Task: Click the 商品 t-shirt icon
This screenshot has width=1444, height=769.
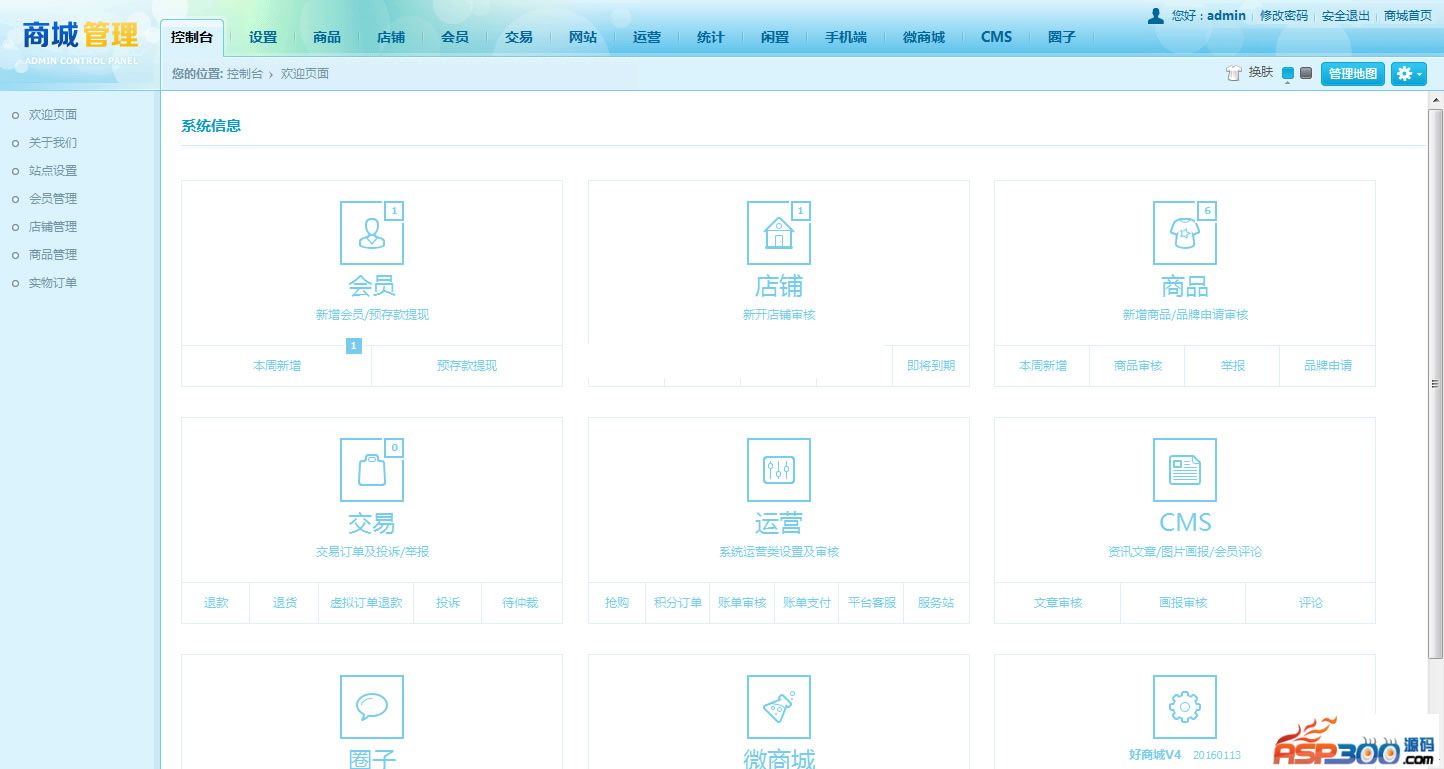Action: [x=1184, y=232]
